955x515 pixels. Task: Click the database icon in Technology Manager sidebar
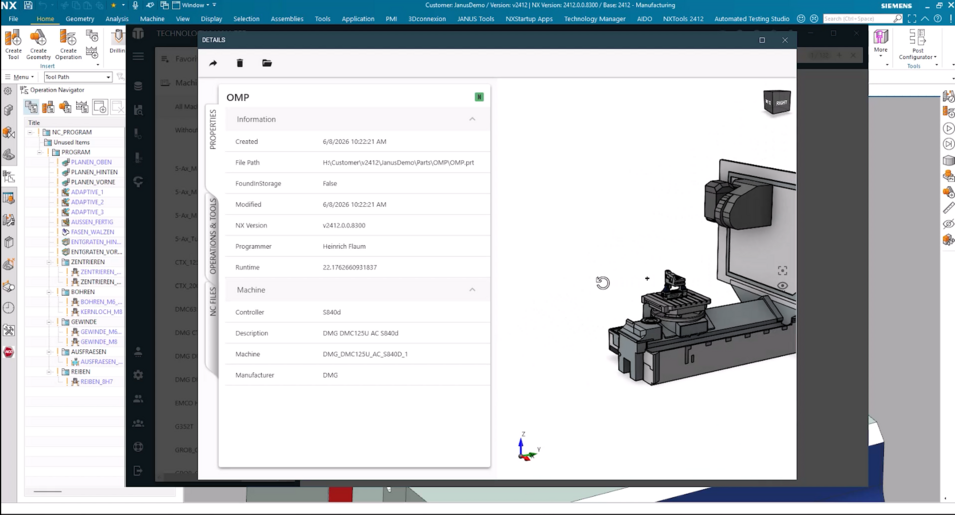[138, 86]
